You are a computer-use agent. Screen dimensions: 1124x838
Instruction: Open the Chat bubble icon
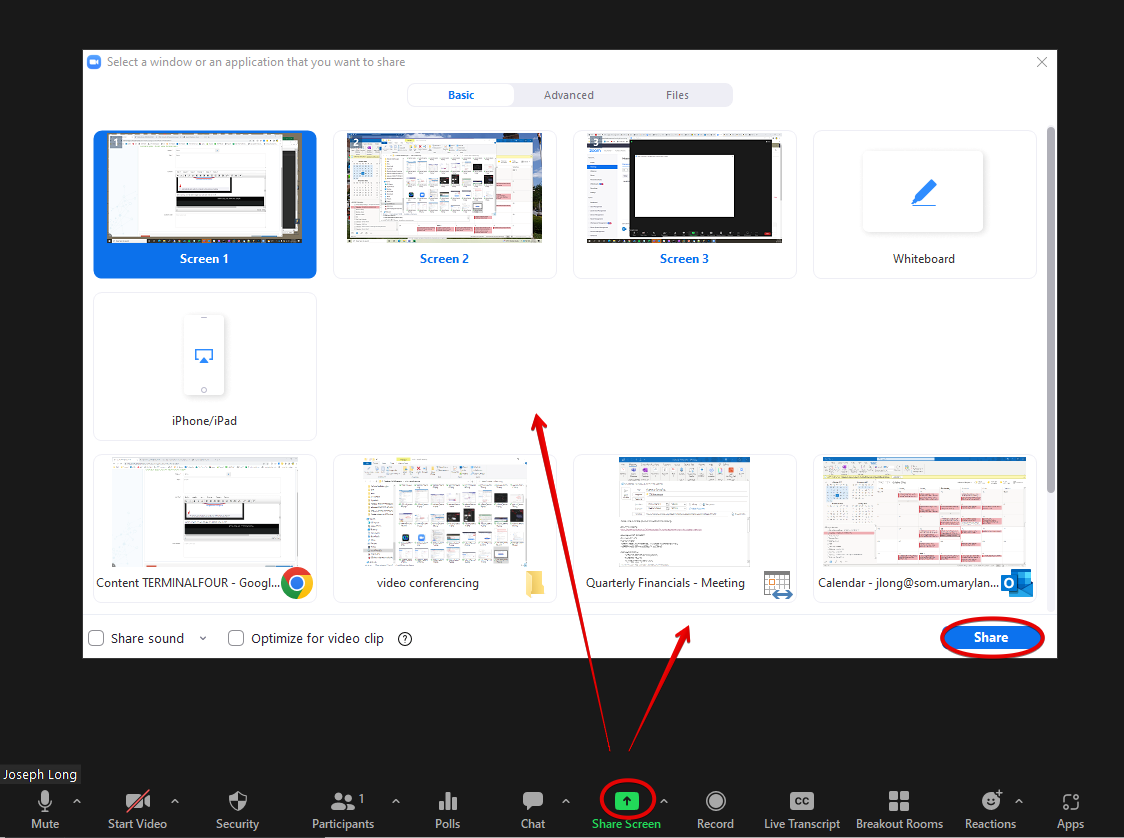[x=533, y=801]
